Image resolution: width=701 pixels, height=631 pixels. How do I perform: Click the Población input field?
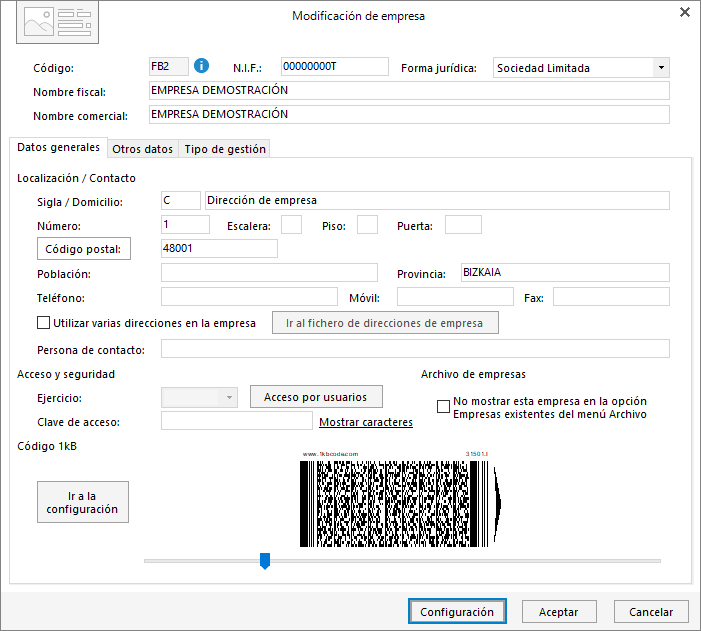[x=269, y=272]
